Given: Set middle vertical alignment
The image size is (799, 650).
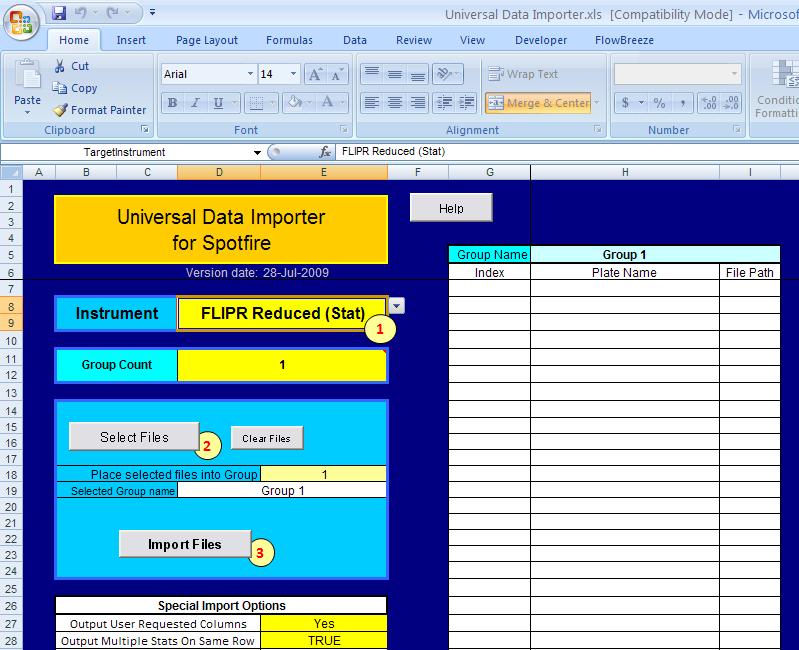Looking at the screenshot, I should (395, 74).
